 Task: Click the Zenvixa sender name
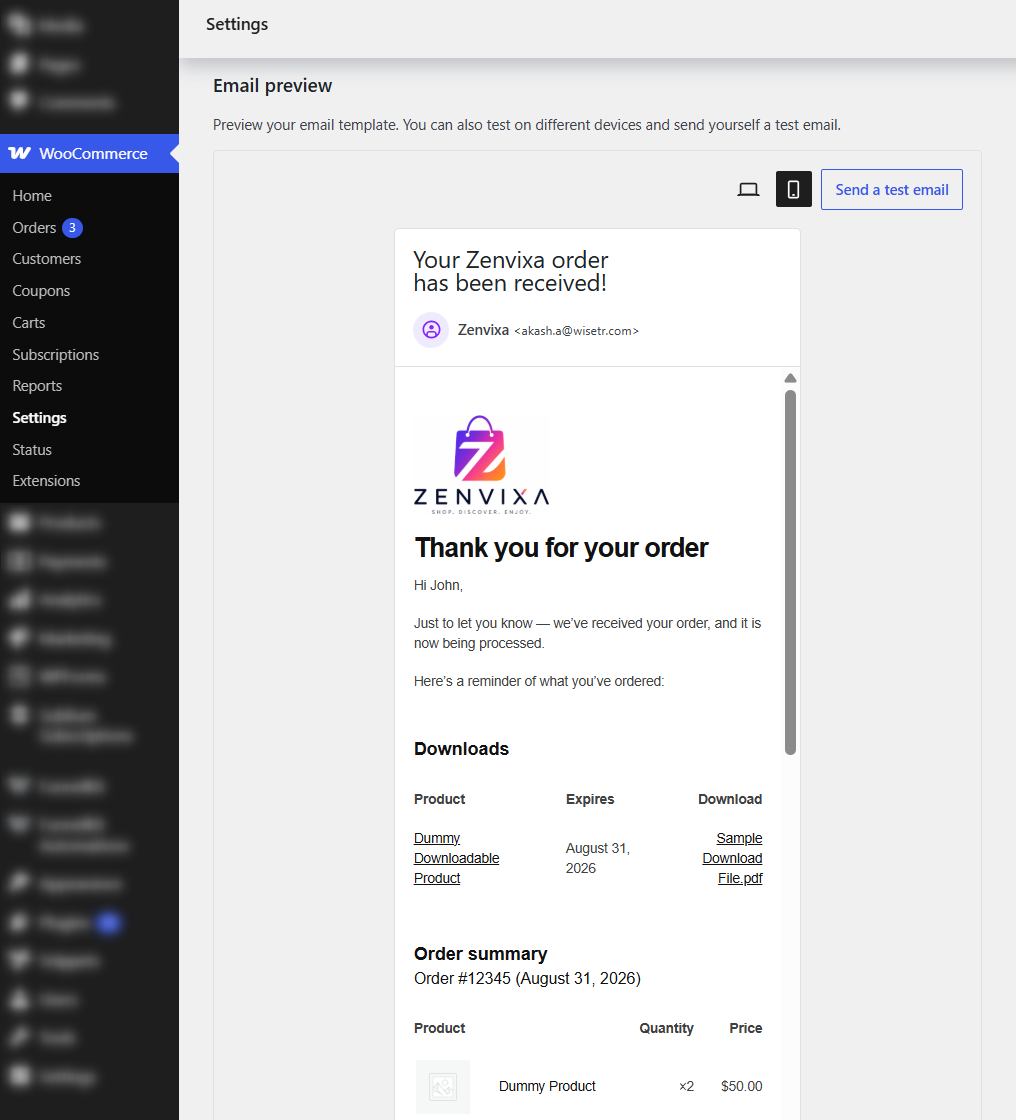pyautogui.click(x=483, y=330)
